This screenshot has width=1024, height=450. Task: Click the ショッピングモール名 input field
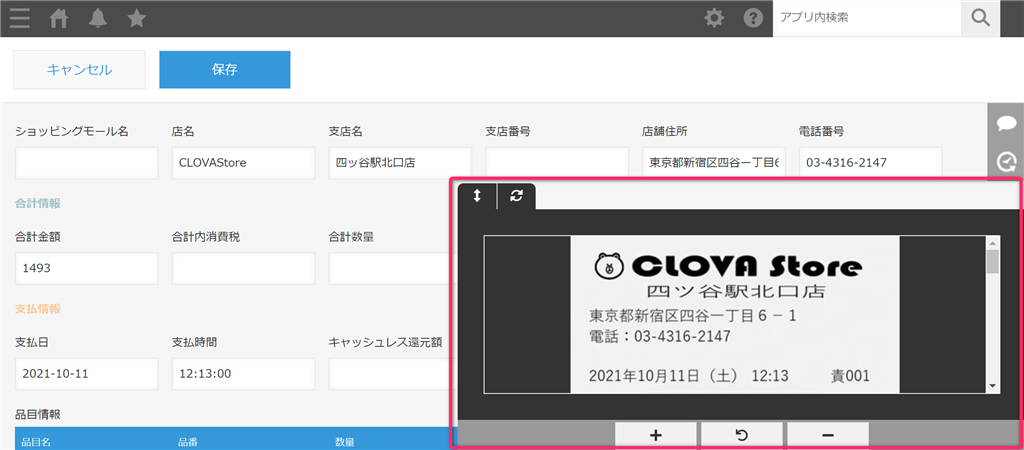point(87,163)
